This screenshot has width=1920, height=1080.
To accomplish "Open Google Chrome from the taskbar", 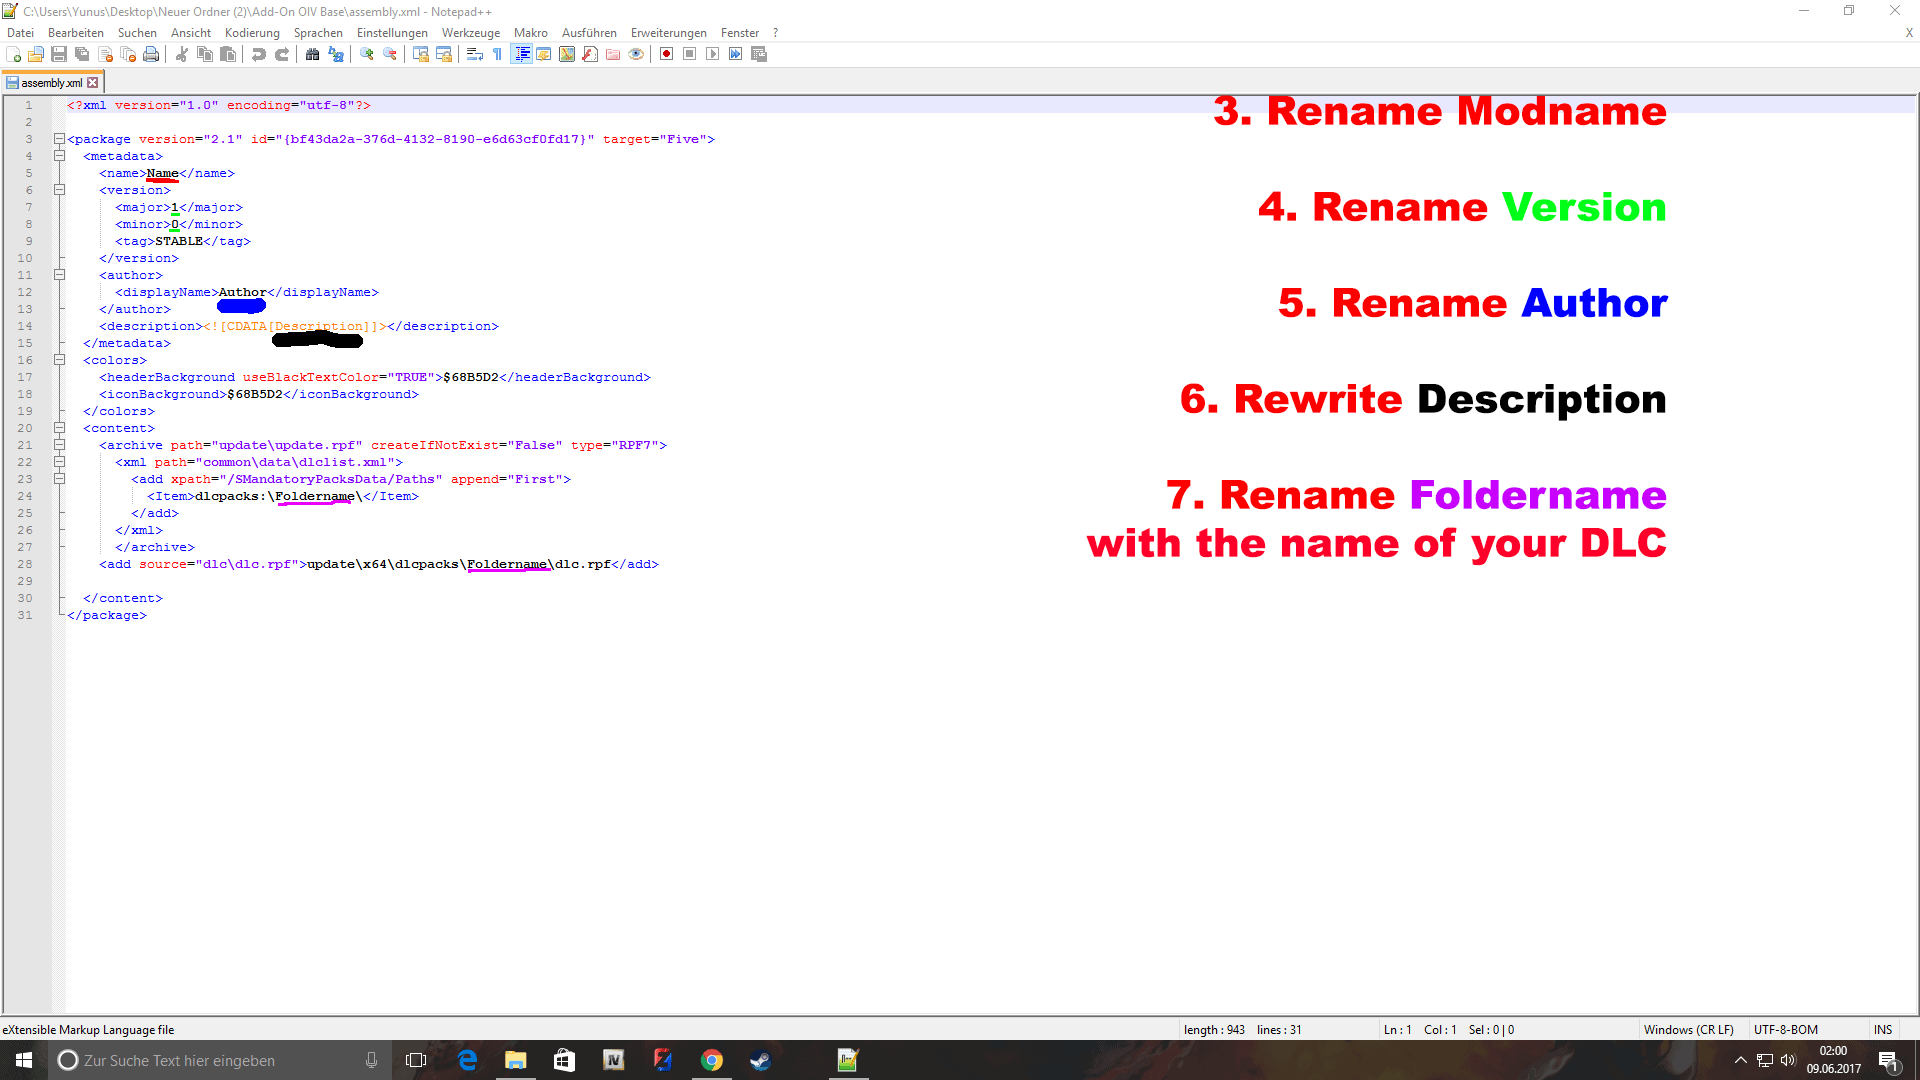I will click(711, 1060).
